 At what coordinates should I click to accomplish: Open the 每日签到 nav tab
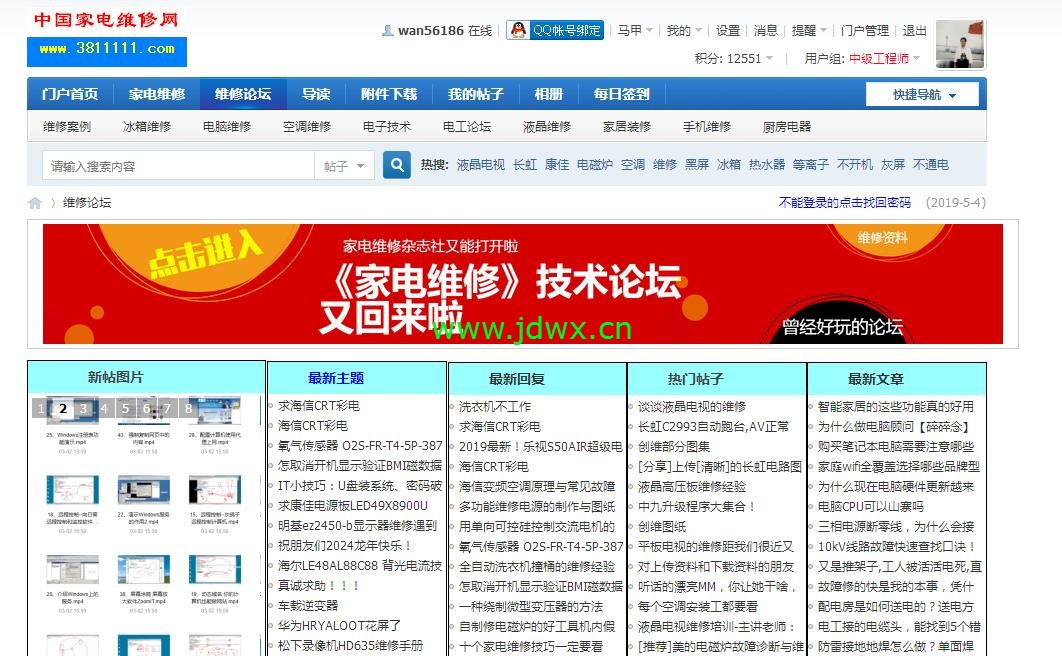coord(621,94)
